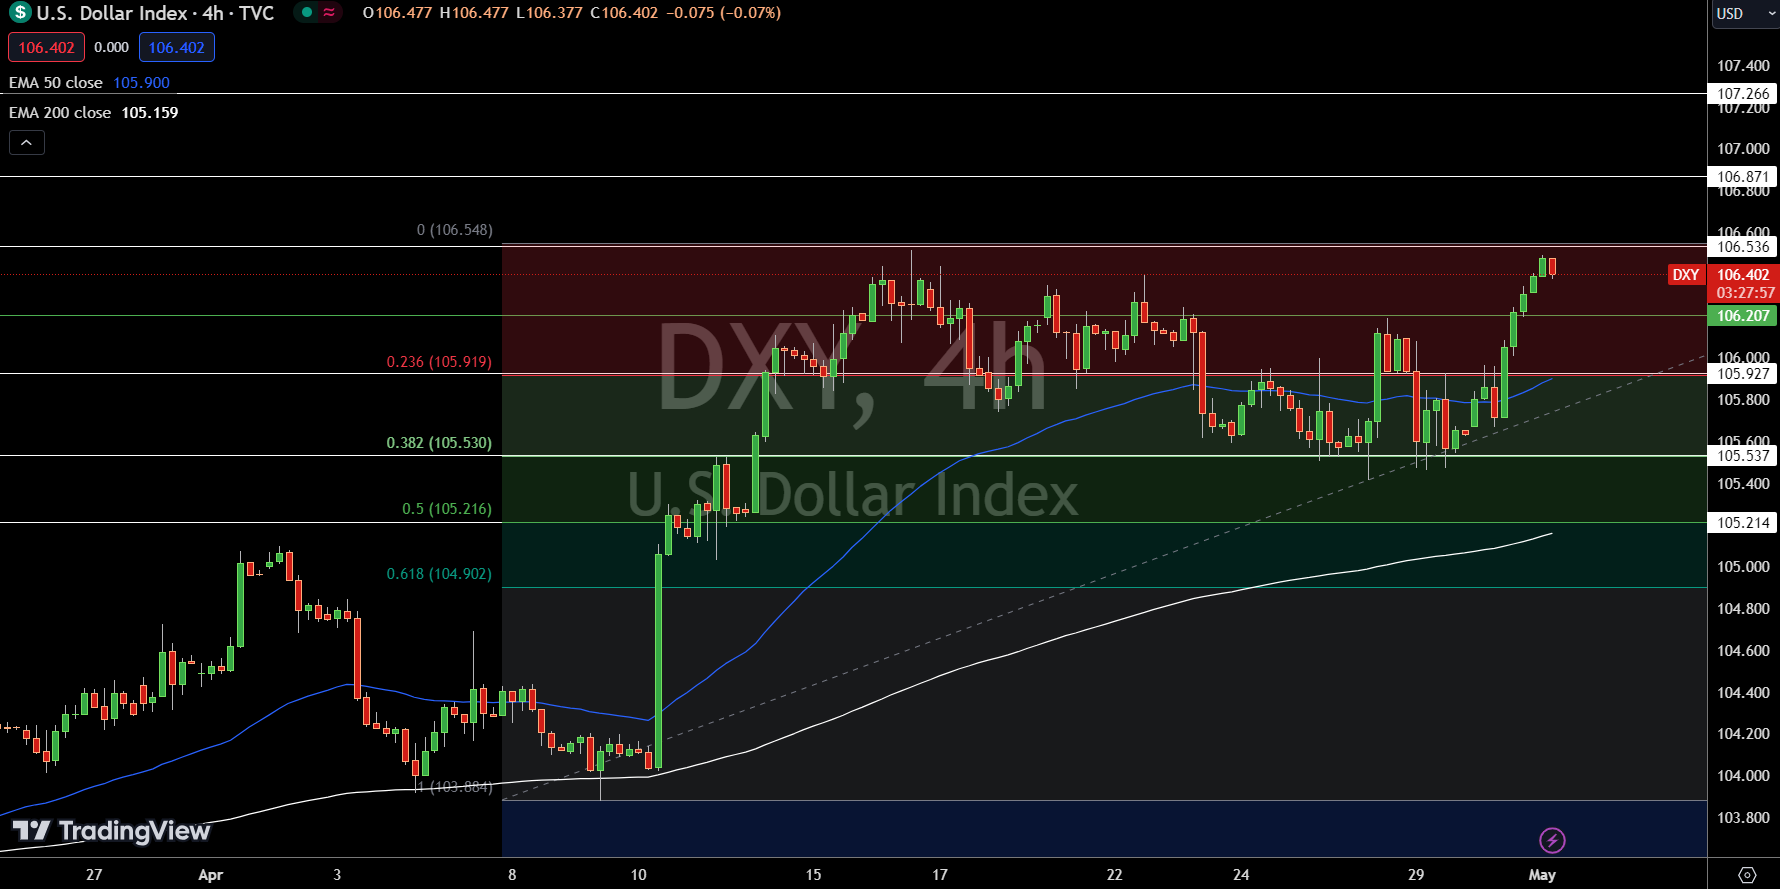The image size is (1780, 889).
Task: Click the green market status dot
Action: tap(307, 13)
